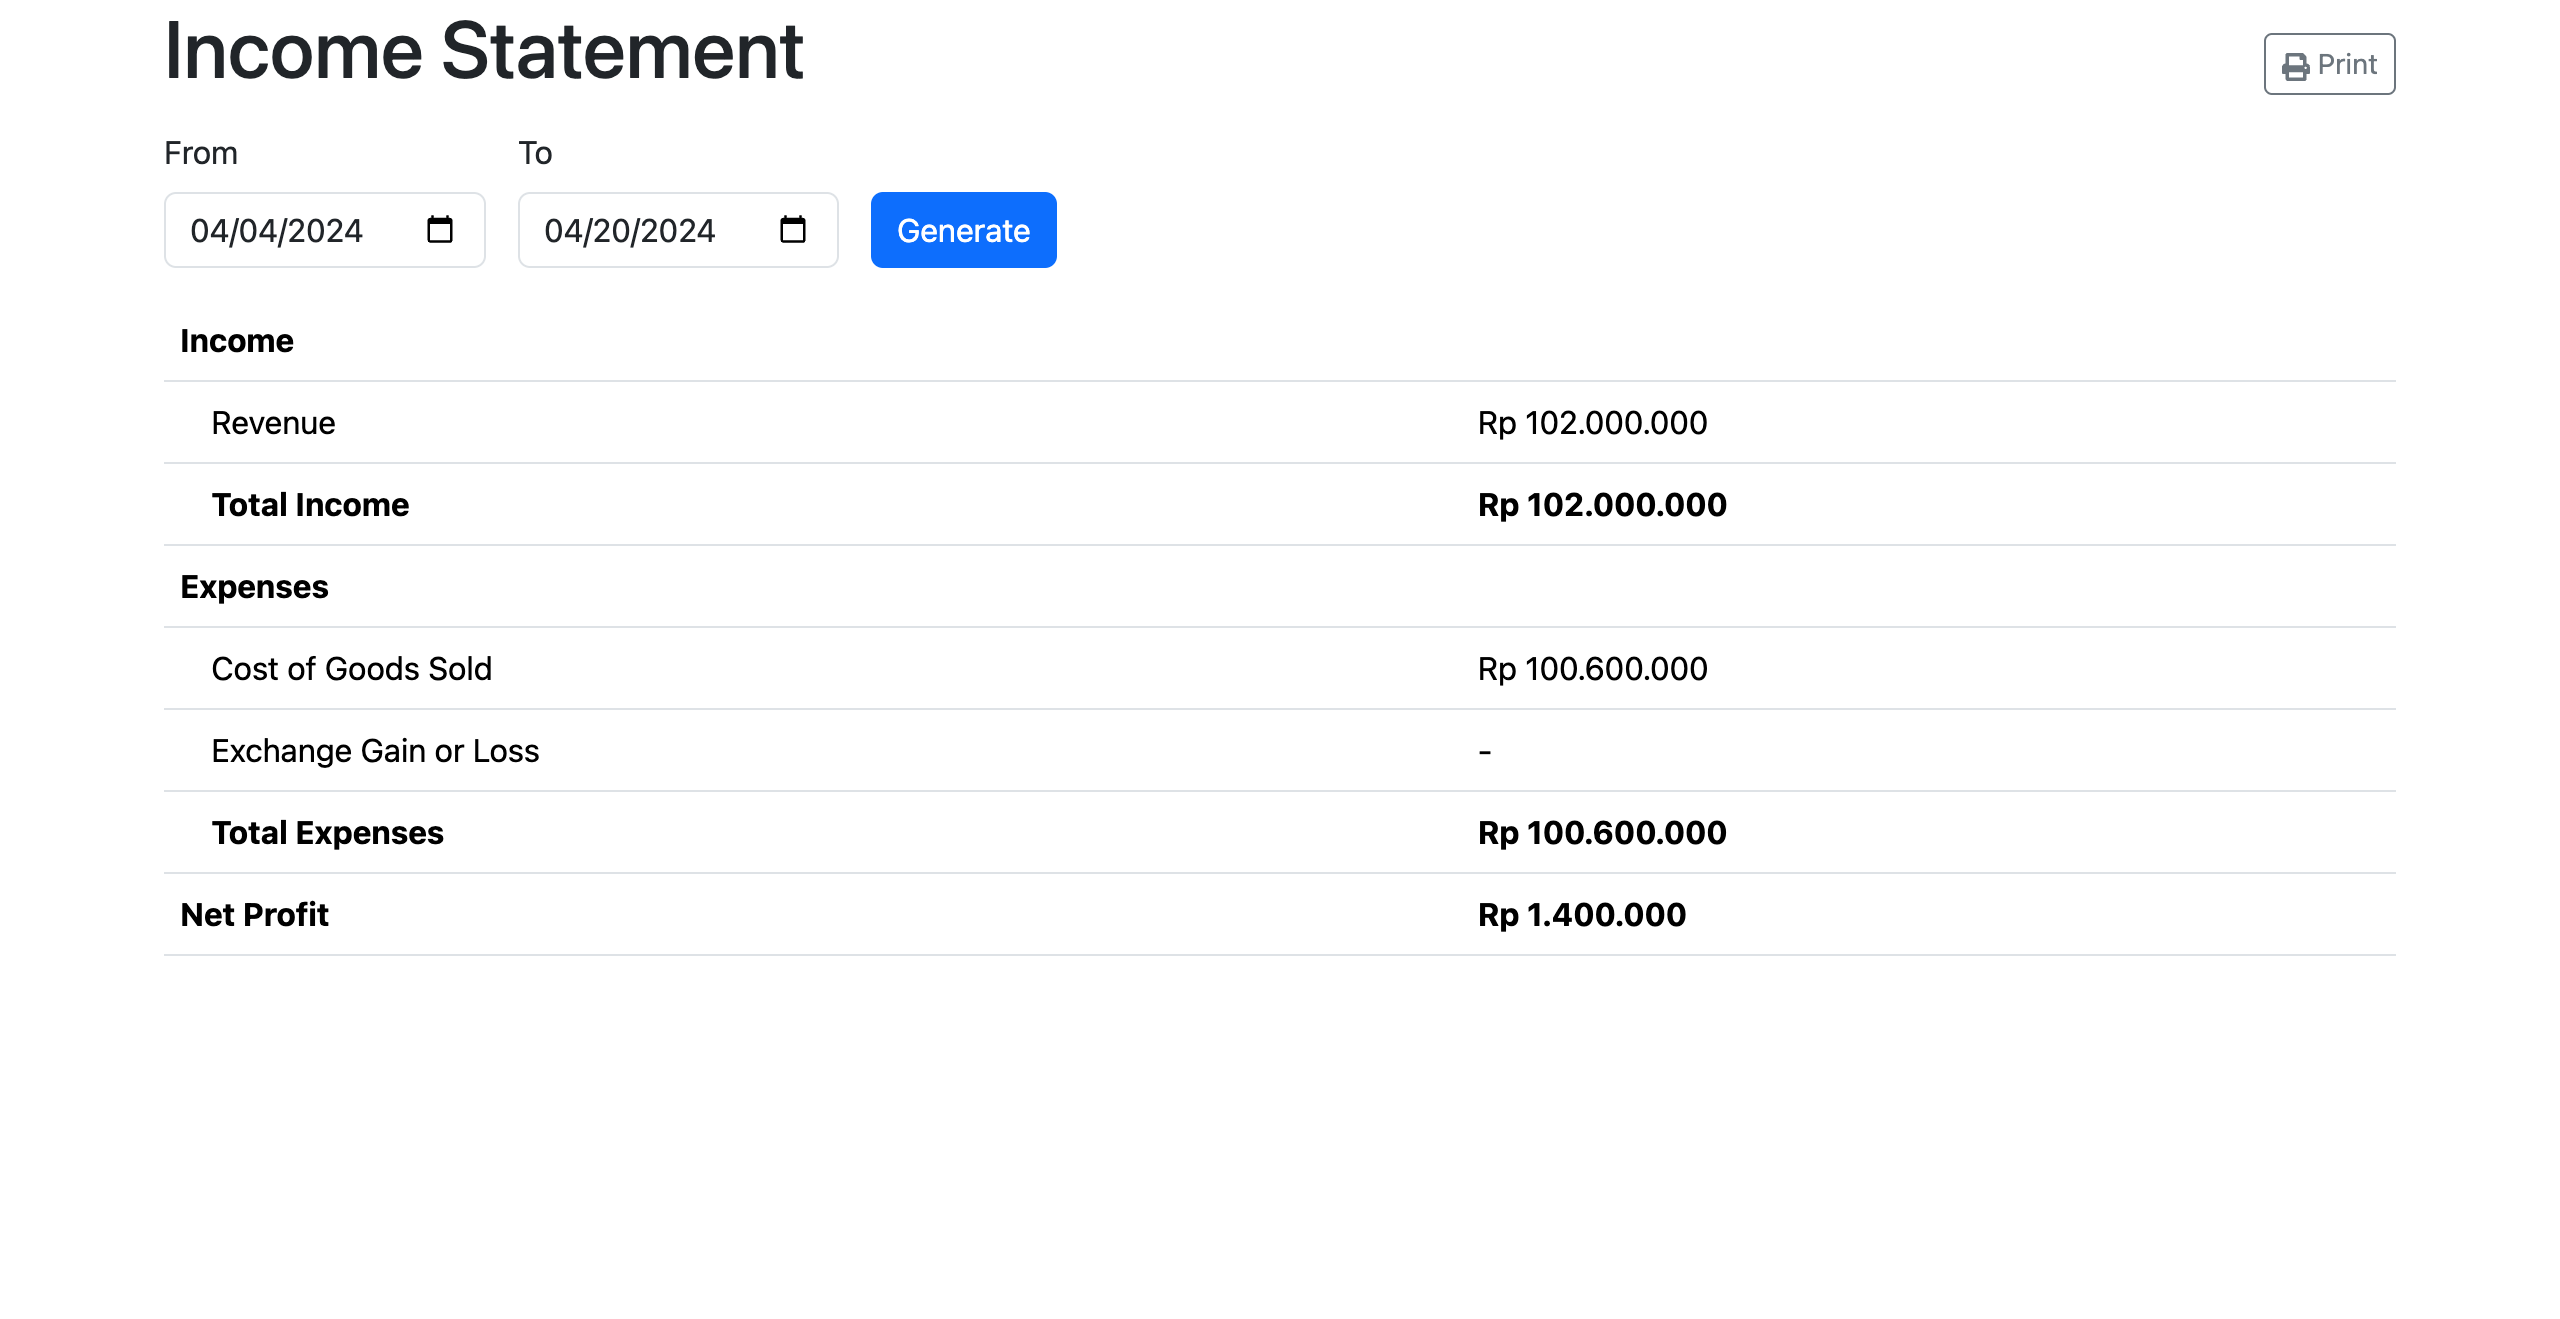Focus the To date field 04/20/2024
This screenshot has width=2560, height=1319.
click(x=677, y=230)
